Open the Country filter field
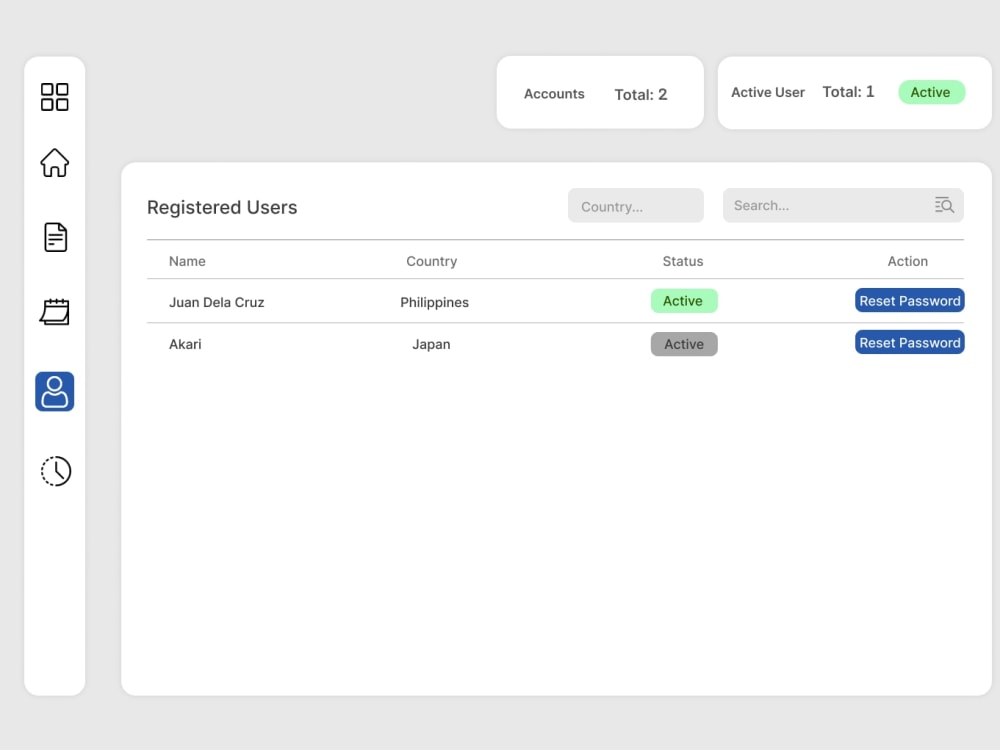1000x750 pixels. click(636, 205)
